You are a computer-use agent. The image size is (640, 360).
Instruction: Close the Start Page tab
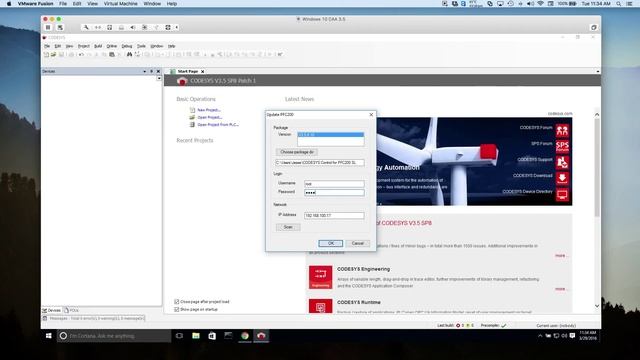point(202,71)
